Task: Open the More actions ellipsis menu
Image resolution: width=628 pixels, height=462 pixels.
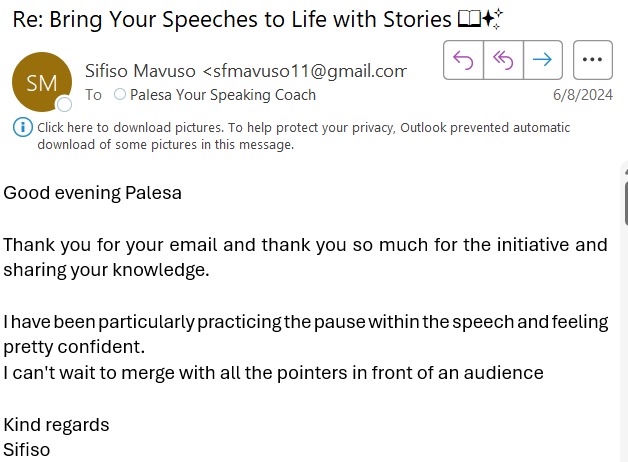Action: pyautogui.click(x=592, y=60)
